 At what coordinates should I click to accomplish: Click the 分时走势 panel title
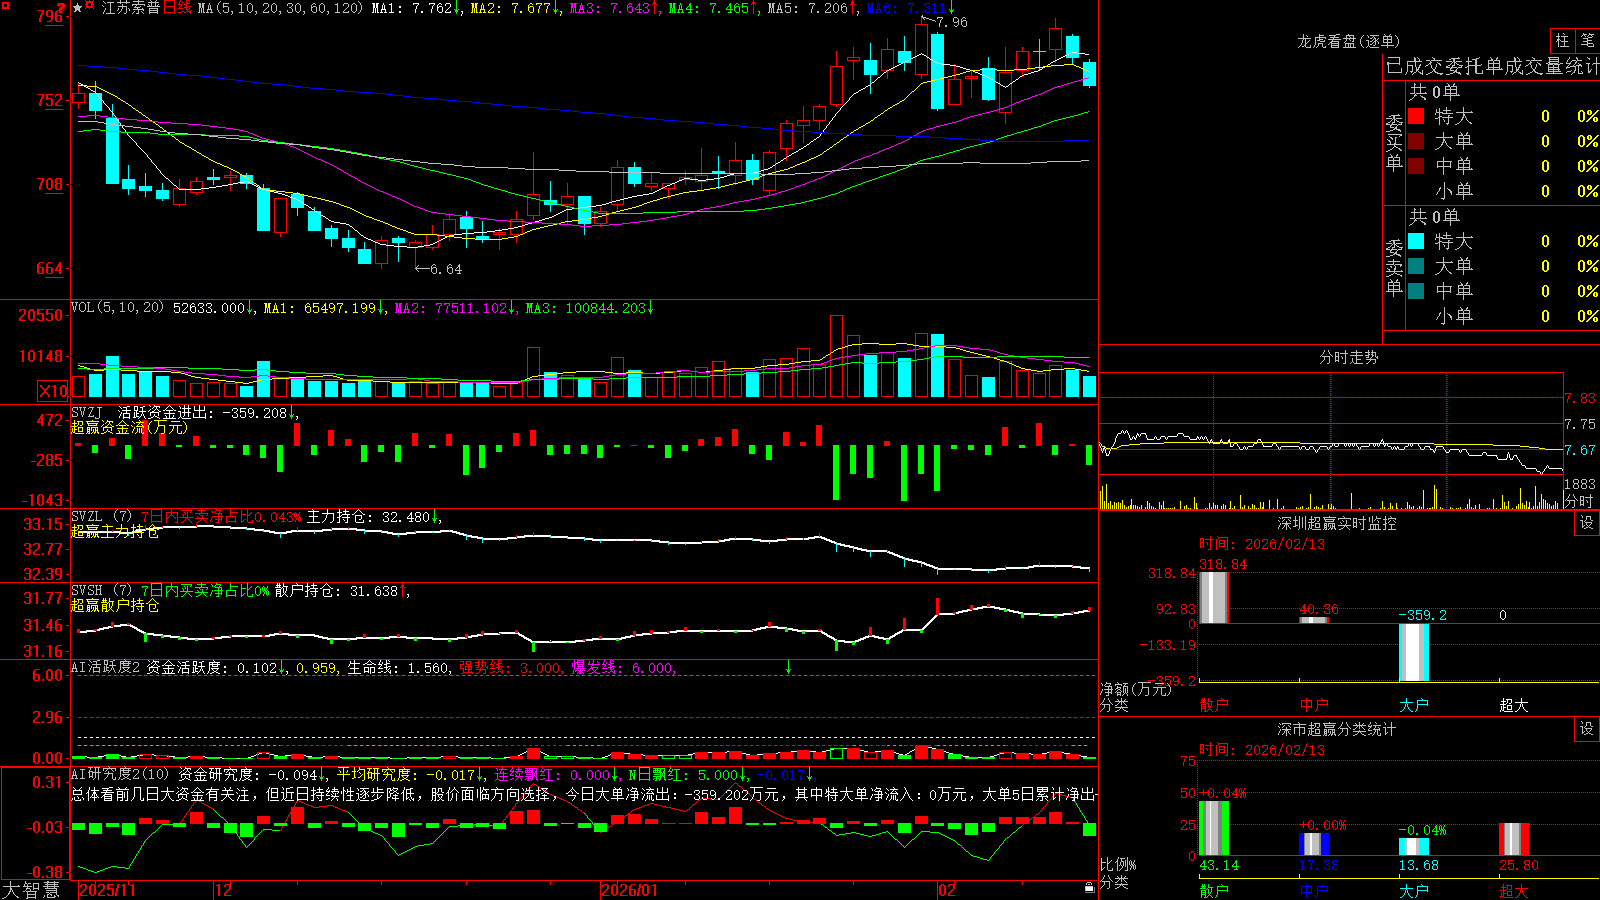[1348, 357]
